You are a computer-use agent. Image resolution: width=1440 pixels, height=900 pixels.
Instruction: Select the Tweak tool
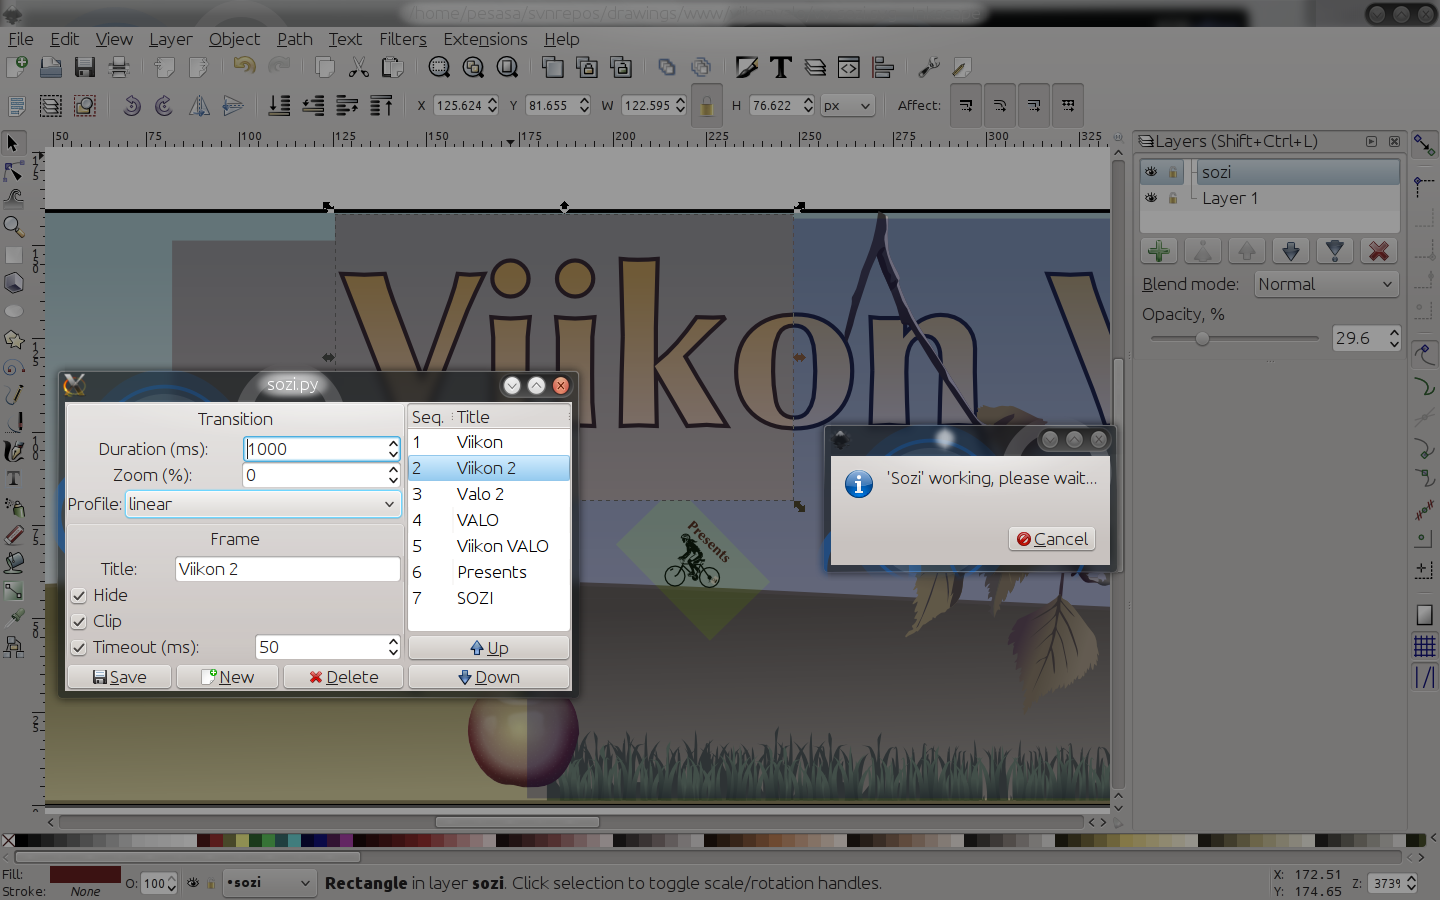[13, 199]
